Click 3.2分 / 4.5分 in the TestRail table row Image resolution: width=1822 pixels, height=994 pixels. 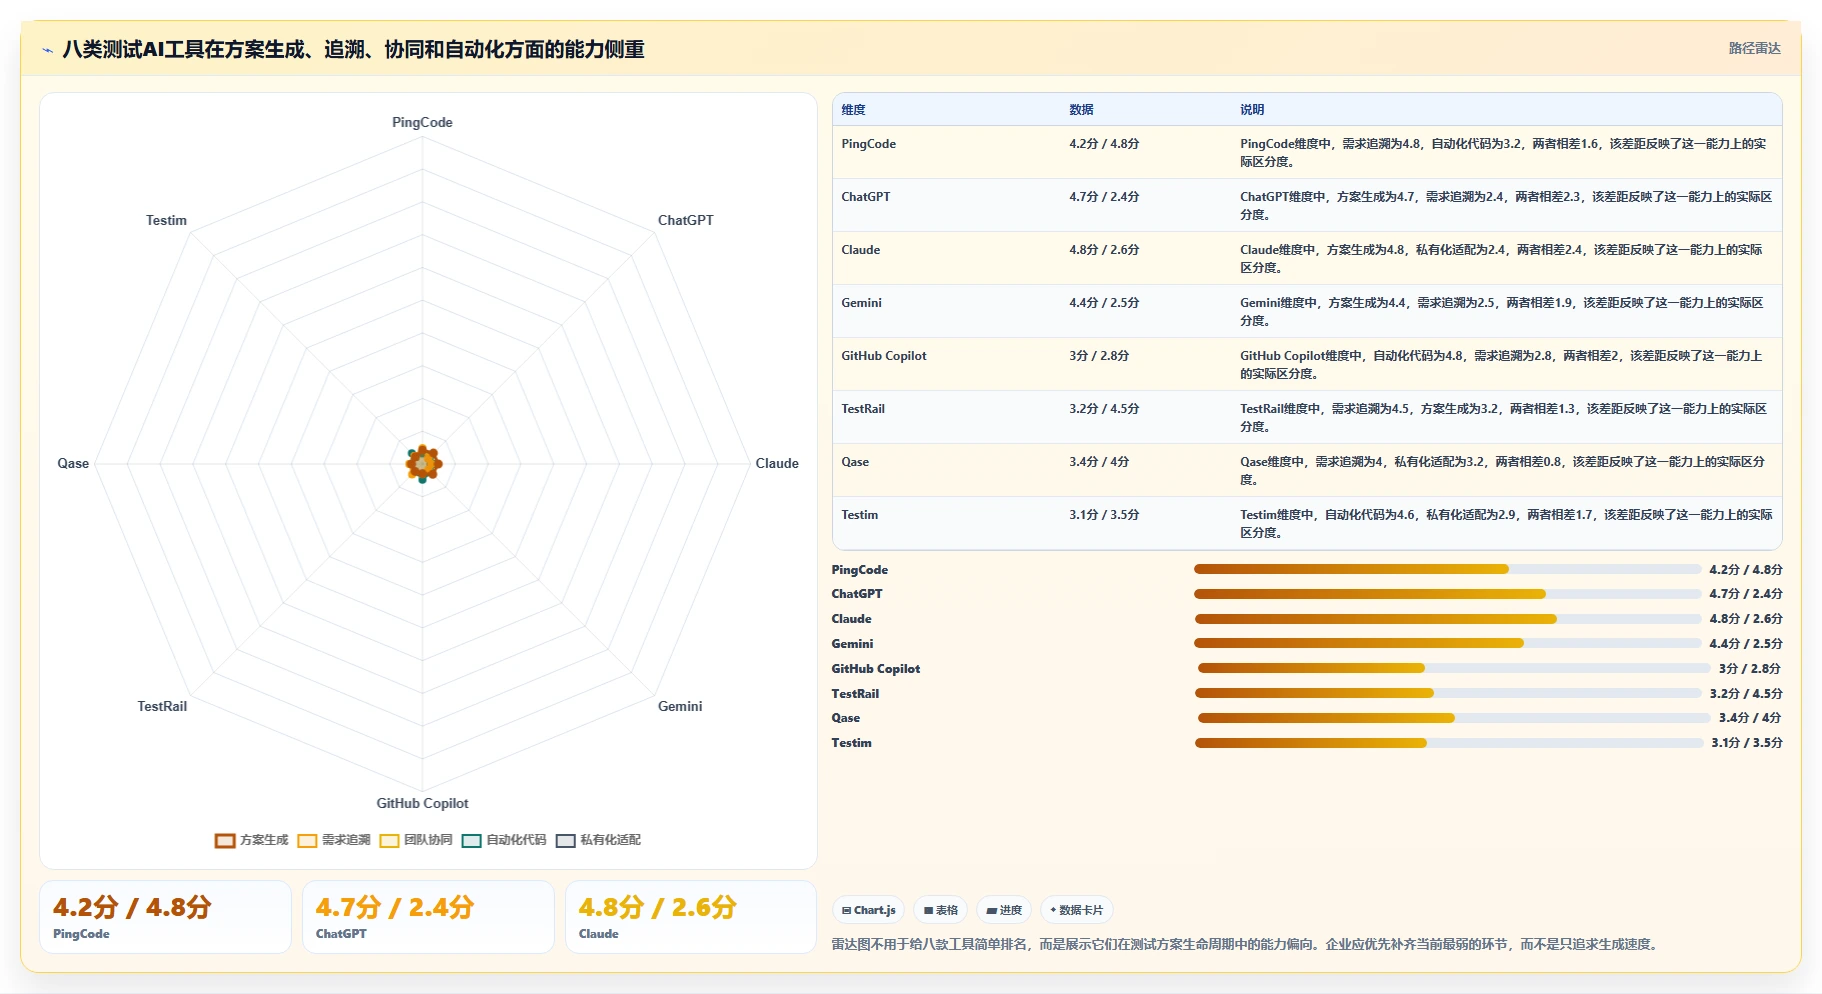(x=1104, y=409)
